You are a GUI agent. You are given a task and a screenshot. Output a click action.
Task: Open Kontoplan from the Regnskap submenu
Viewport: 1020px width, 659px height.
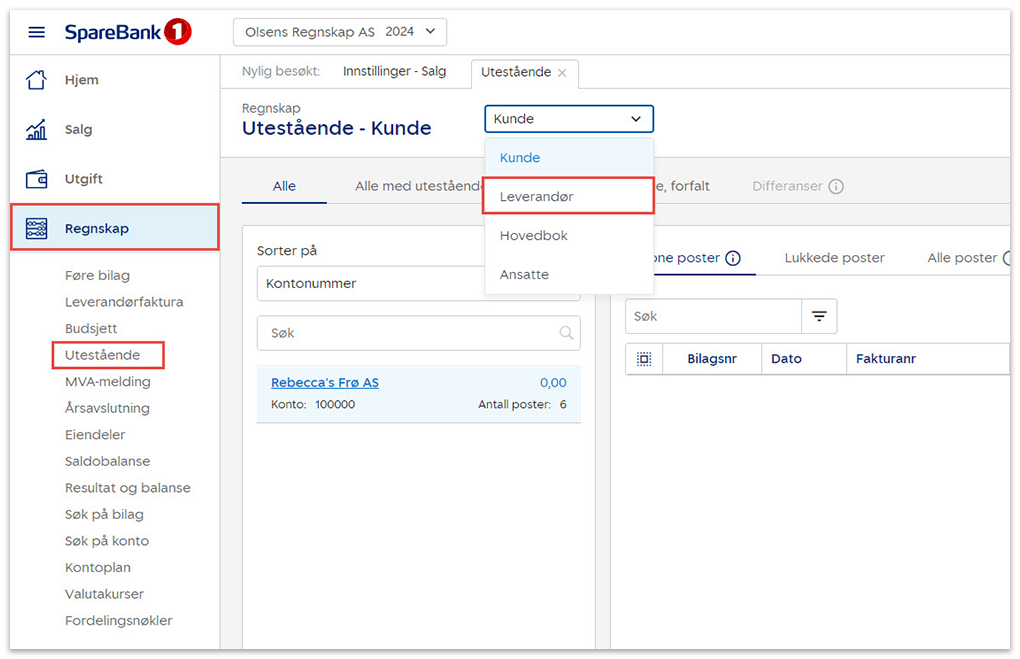[x=97, y=568]
